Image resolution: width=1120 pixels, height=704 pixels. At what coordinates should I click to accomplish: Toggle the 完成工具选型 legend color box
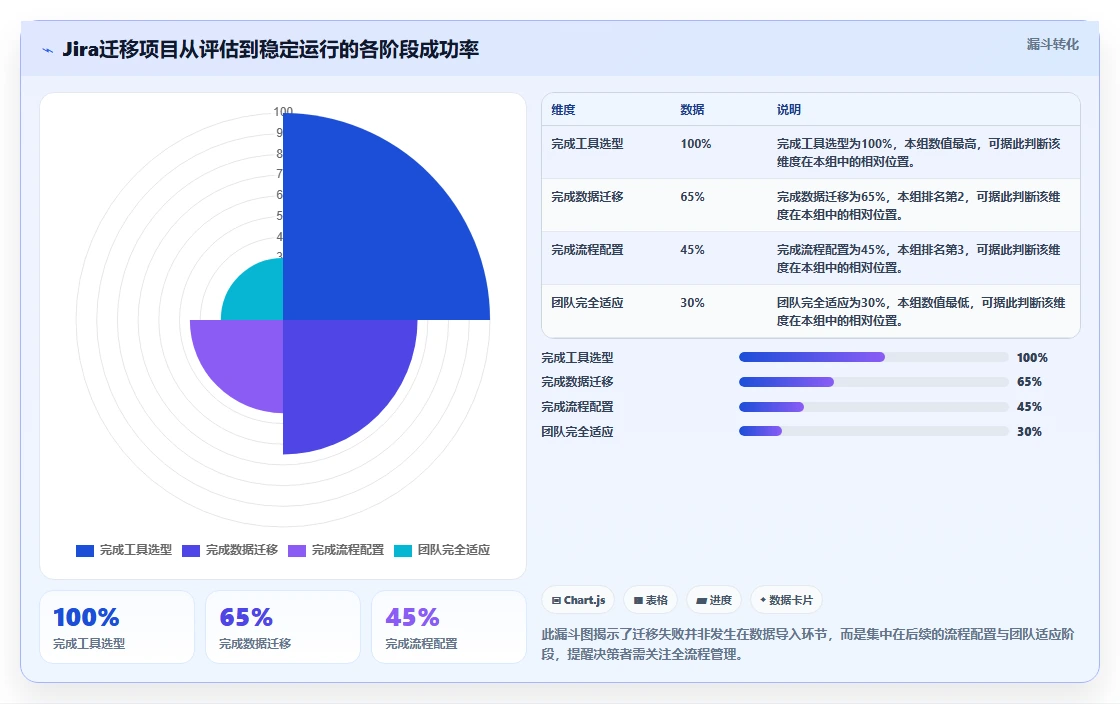coord(85,550)
